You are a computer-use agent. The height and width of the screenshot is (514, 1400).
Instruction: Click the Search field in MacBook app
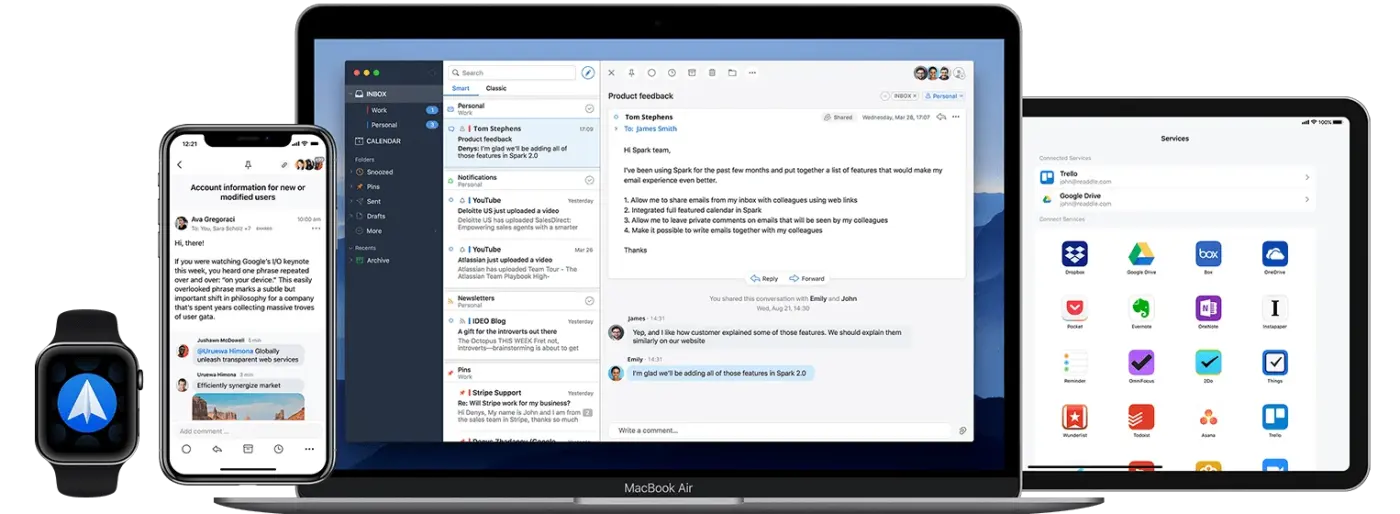(512, 73)
